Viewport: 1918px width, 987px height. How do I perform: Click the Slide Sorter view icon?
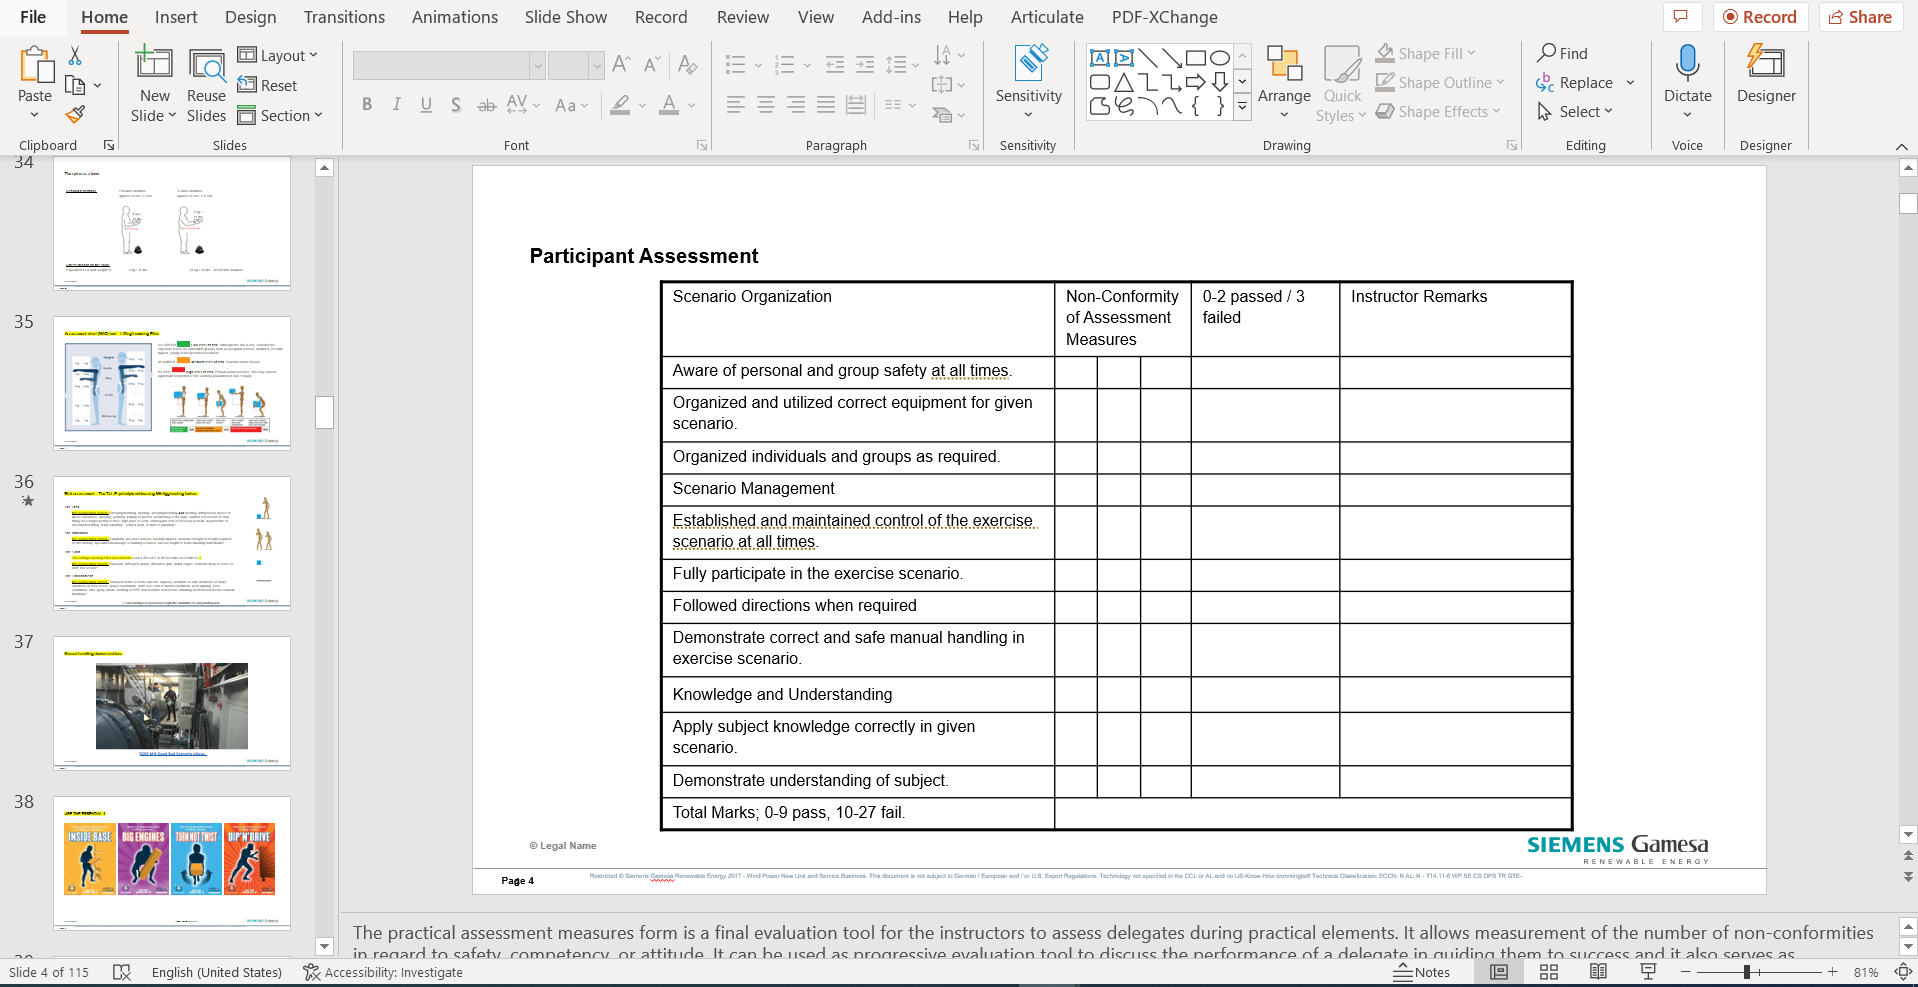pyautogui.click(x=1549, y=972)
